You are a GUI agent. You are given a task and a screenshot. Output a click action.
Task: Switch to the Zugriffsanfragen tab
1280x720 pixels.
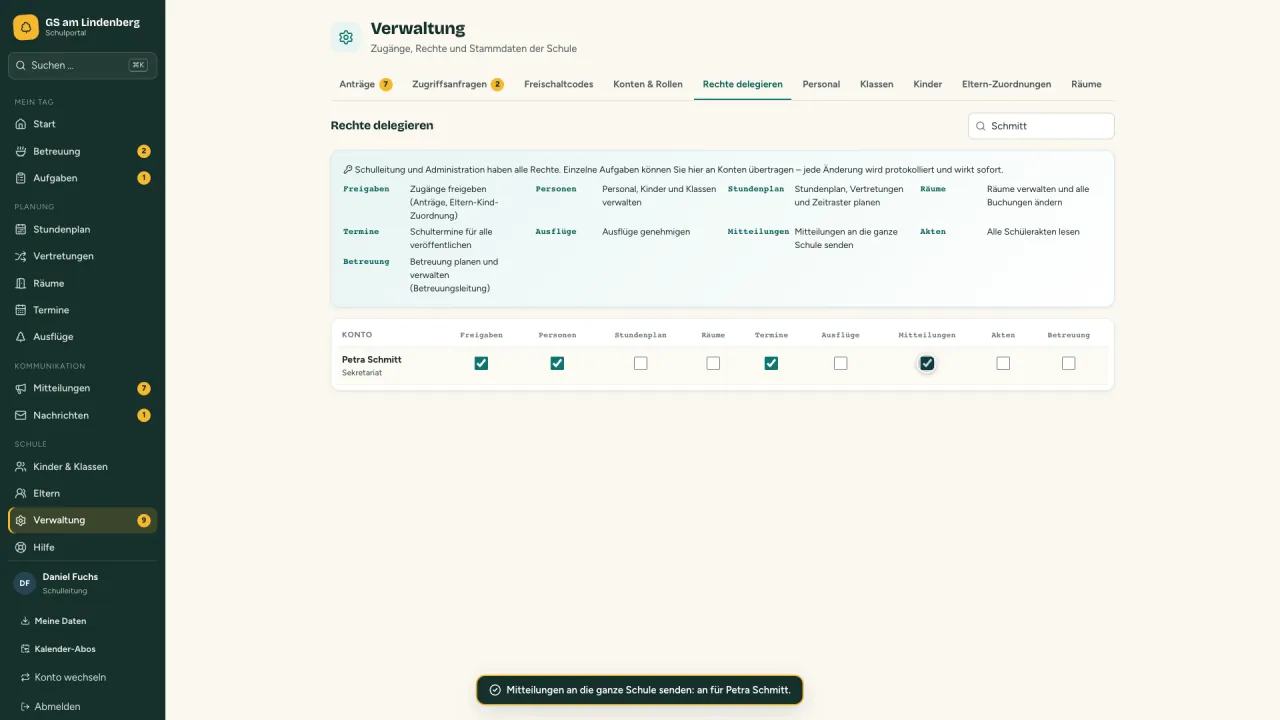458,84
